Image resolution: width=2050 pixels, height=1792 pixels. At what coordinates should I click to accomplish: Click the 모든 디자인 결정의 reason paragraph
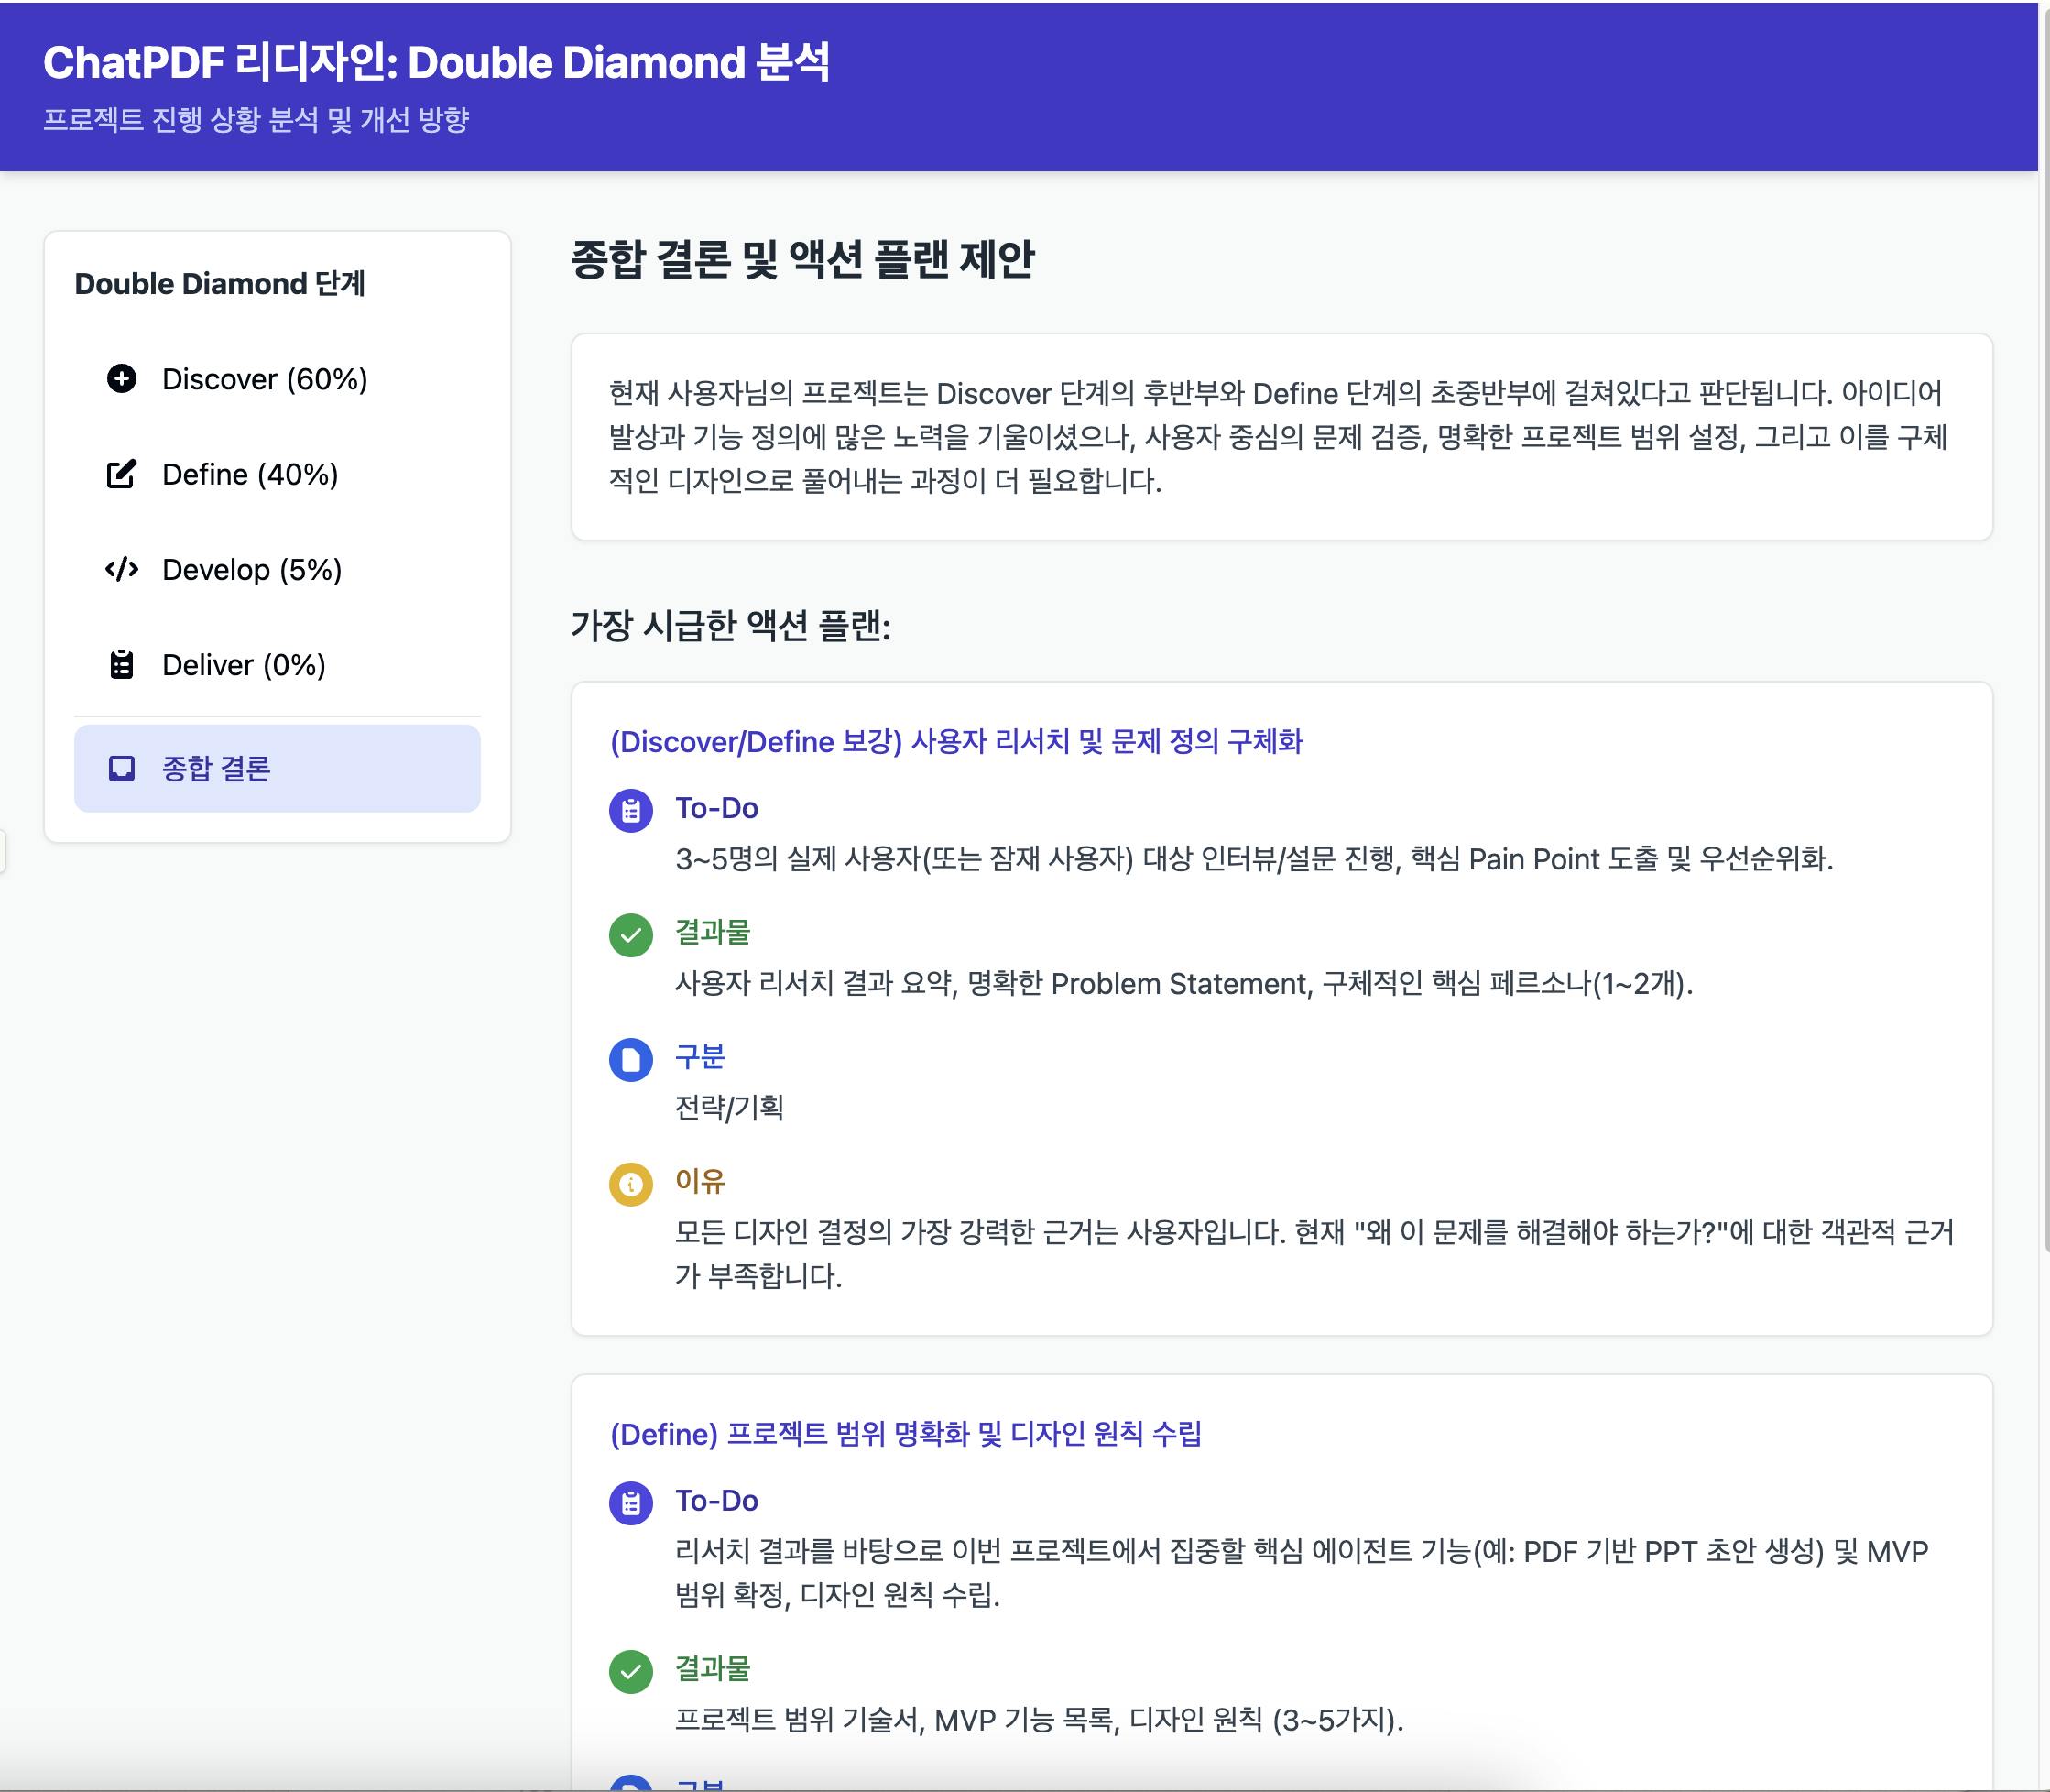click(x=1314, y=1254)
